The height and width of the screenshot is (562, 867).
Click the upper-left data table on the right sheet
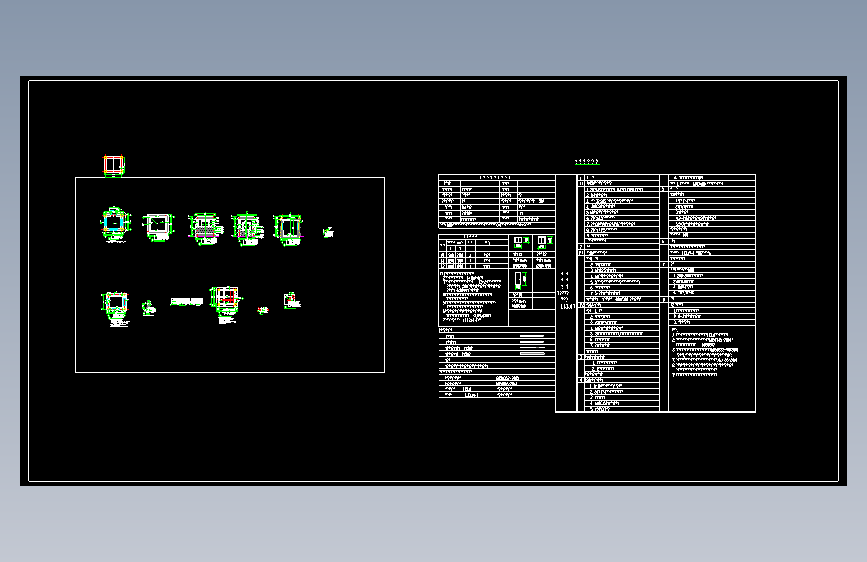[497, 201]
